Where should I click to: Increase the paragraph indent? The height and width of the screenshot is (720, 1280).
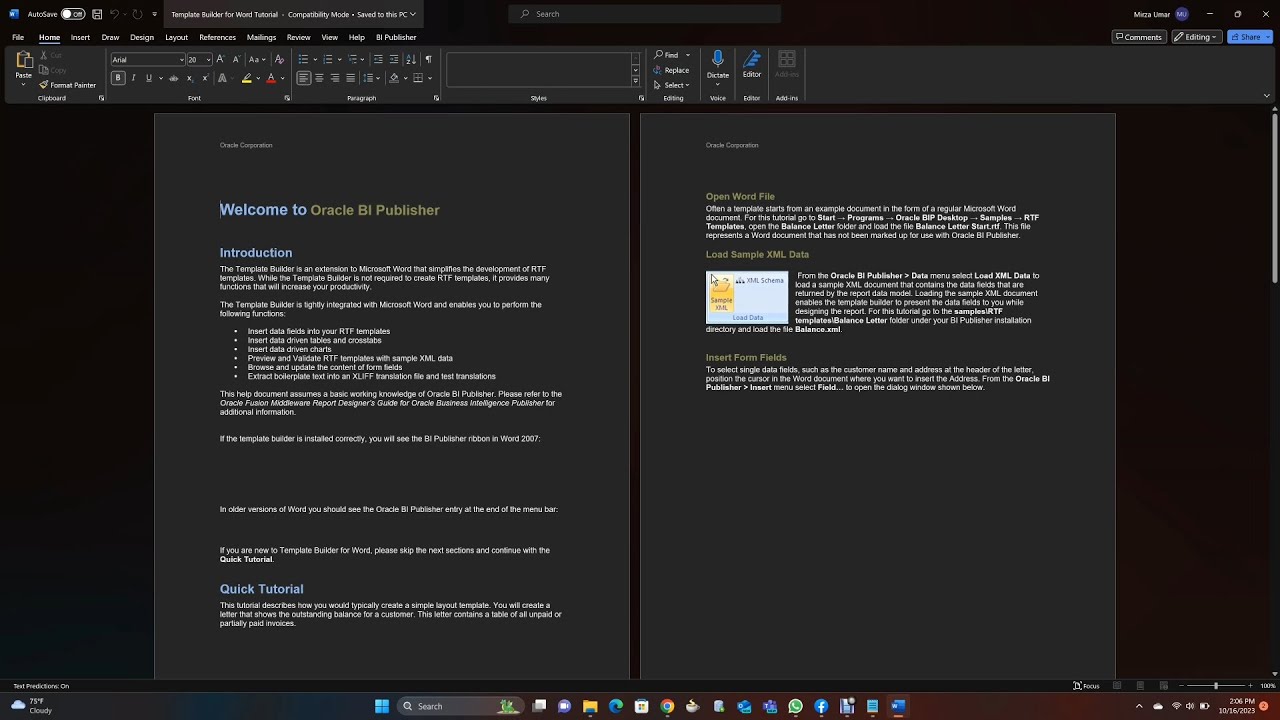(394, 59)
